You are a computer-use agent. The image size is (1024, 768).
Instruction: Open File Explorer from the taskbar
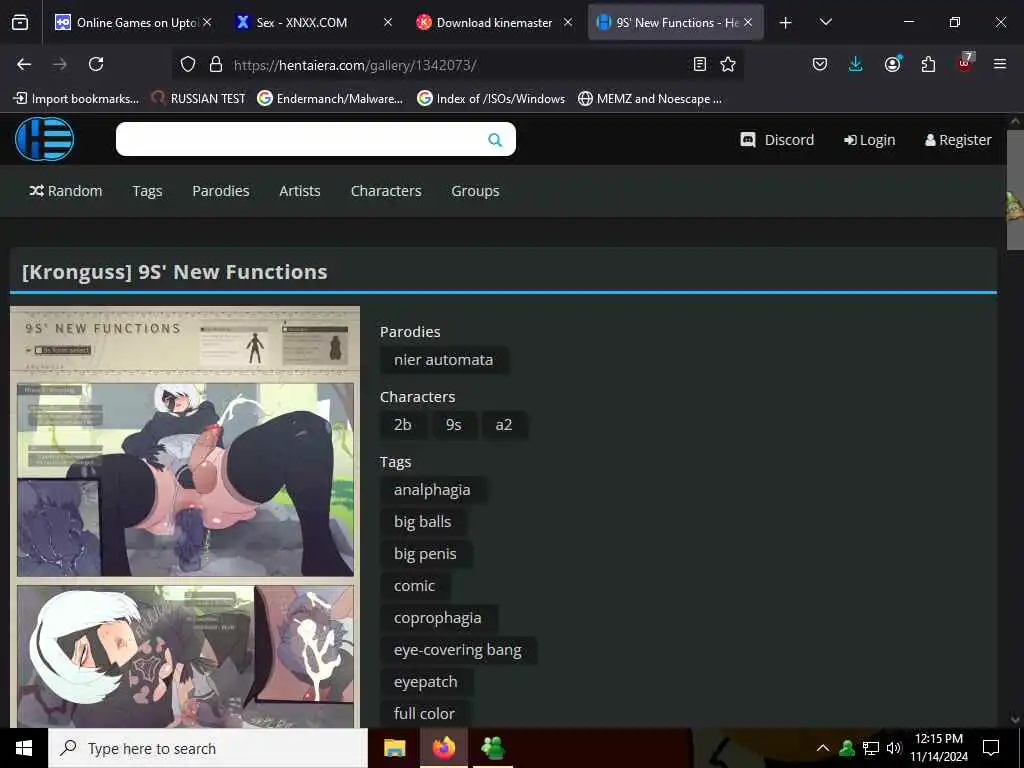394,748
